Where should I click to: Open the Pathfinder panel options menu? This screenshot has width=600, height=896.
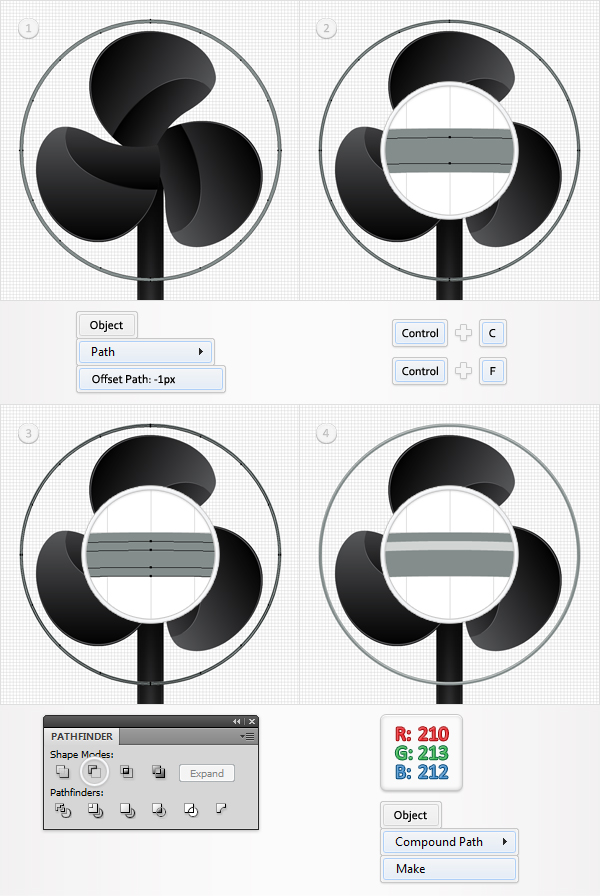click(x=248, y=737)
